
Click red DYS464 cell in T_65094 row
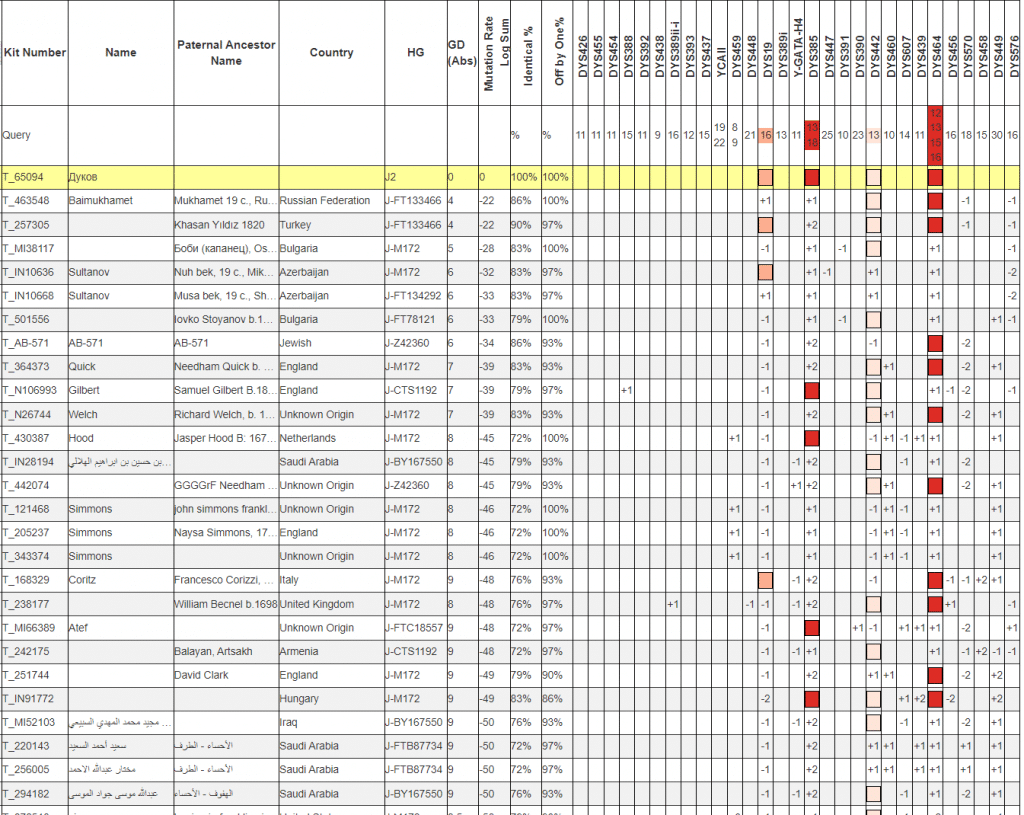tap(936, 178)
